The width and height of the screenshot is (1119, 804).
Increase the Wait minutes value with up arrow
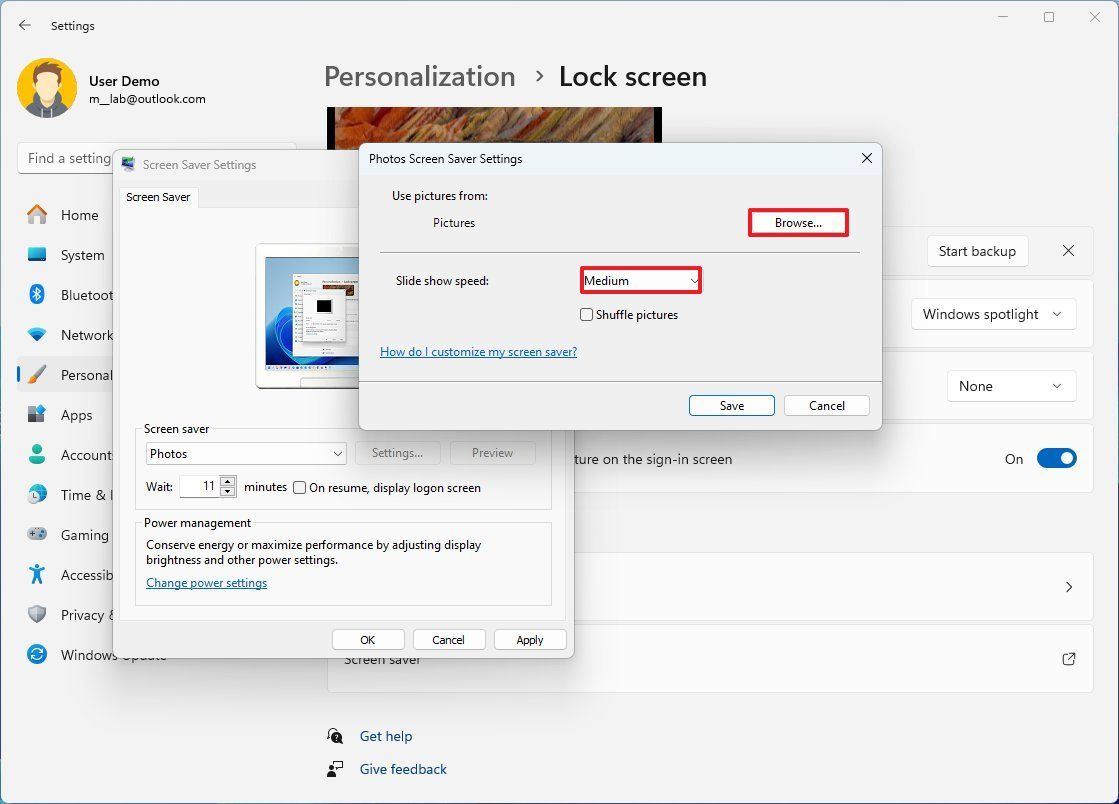click(x=228, y=482)
